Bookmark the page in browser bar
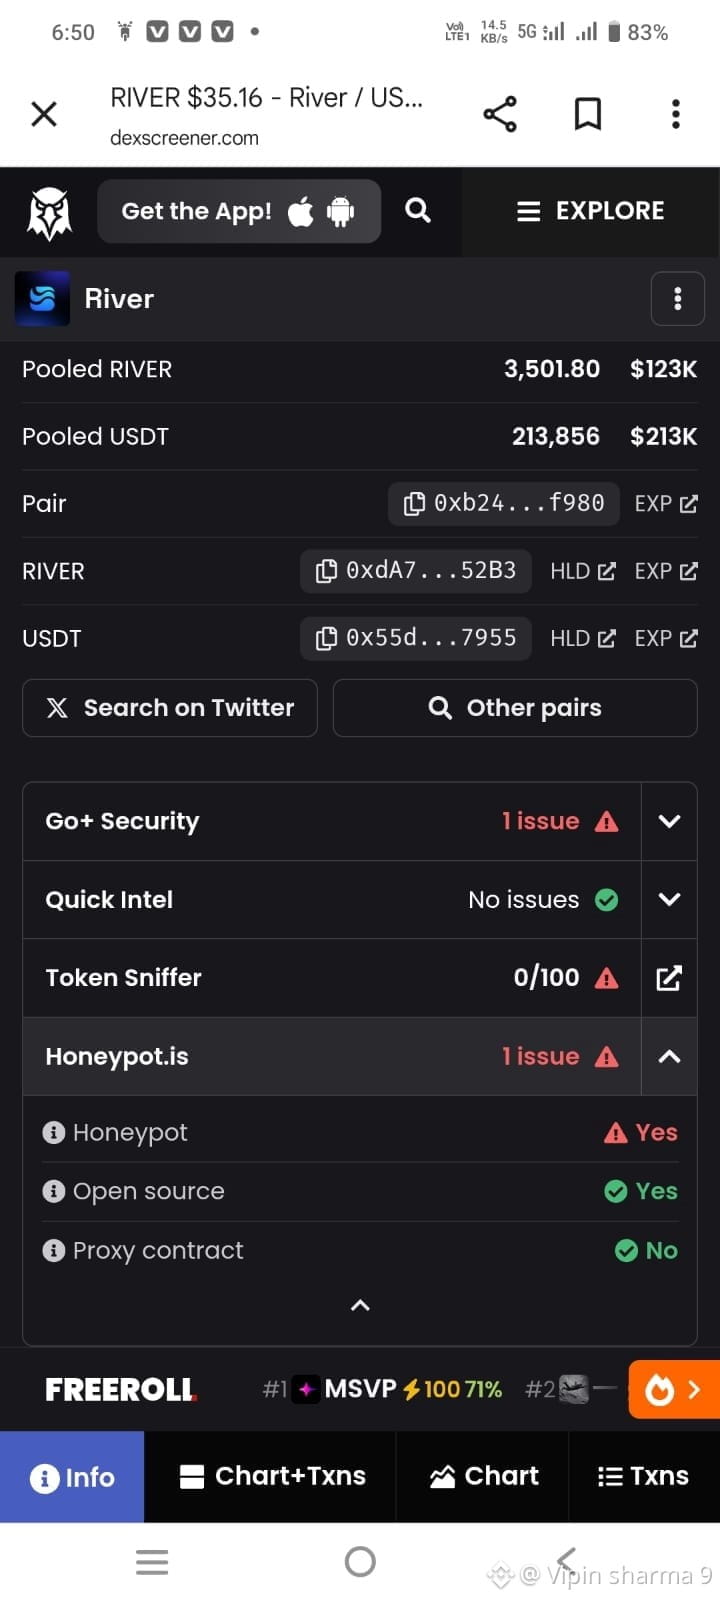This screenshot has height=1600, width=720. [588, 114]
